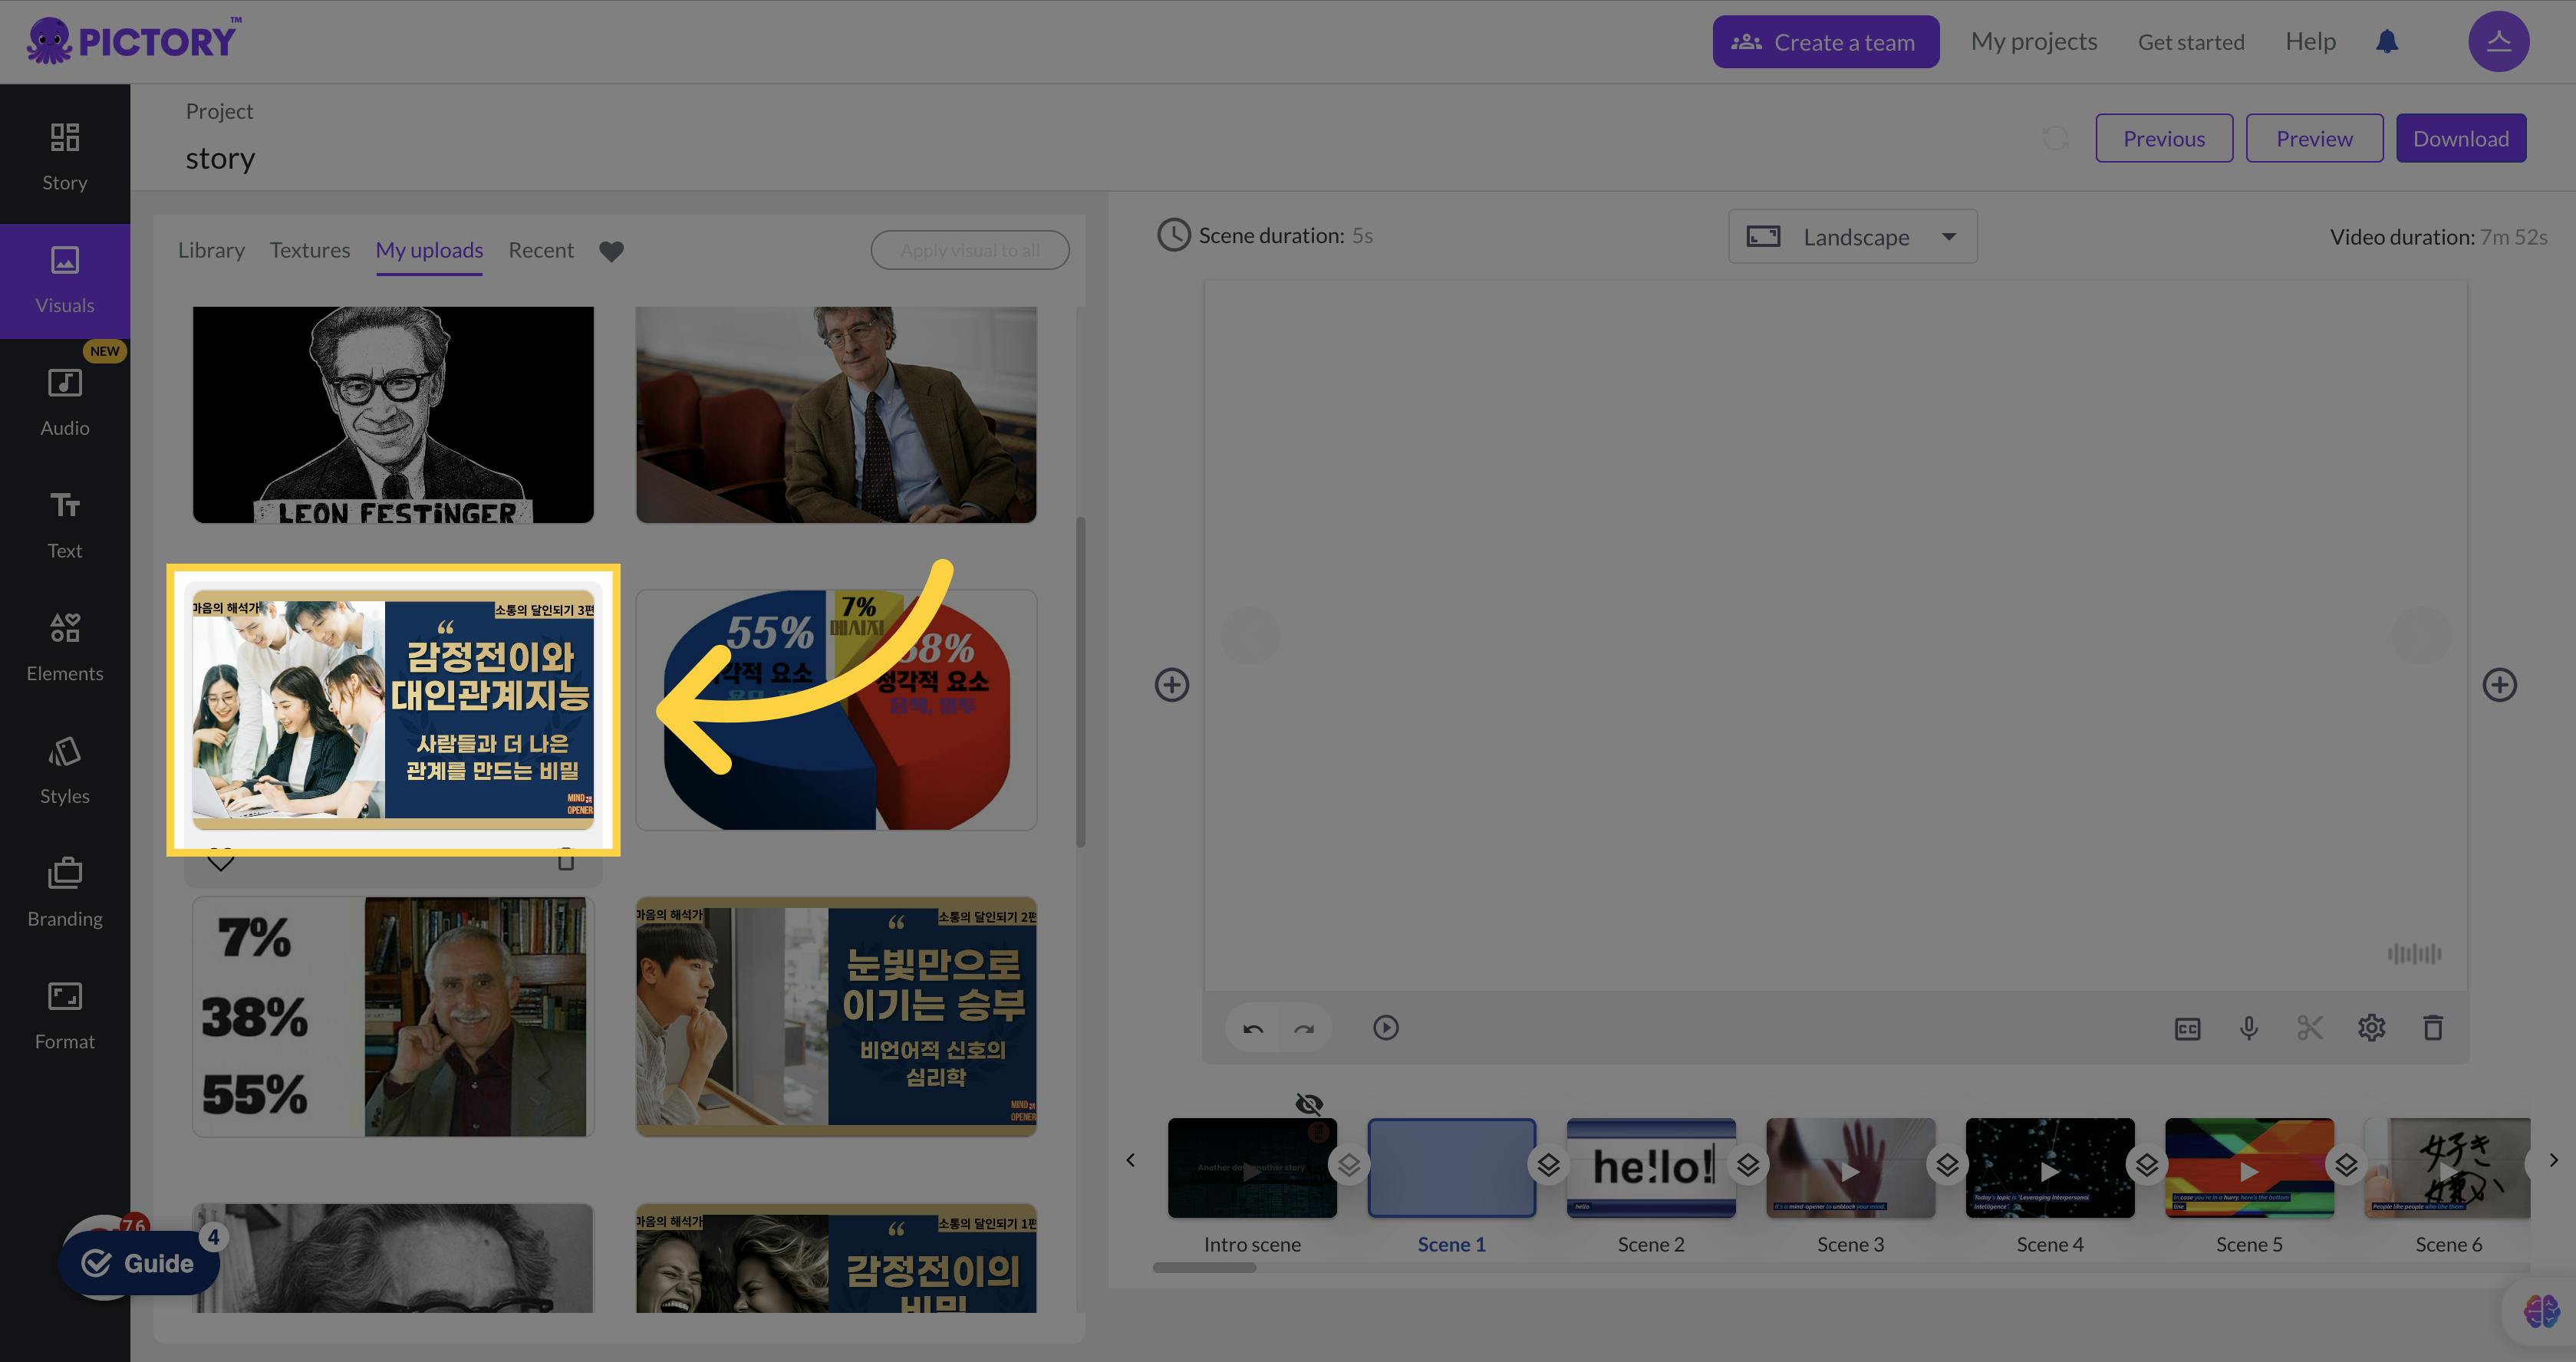Open the Format sidebar section
This screenshot has width=2576, height=1362.
pos(65,1017)
